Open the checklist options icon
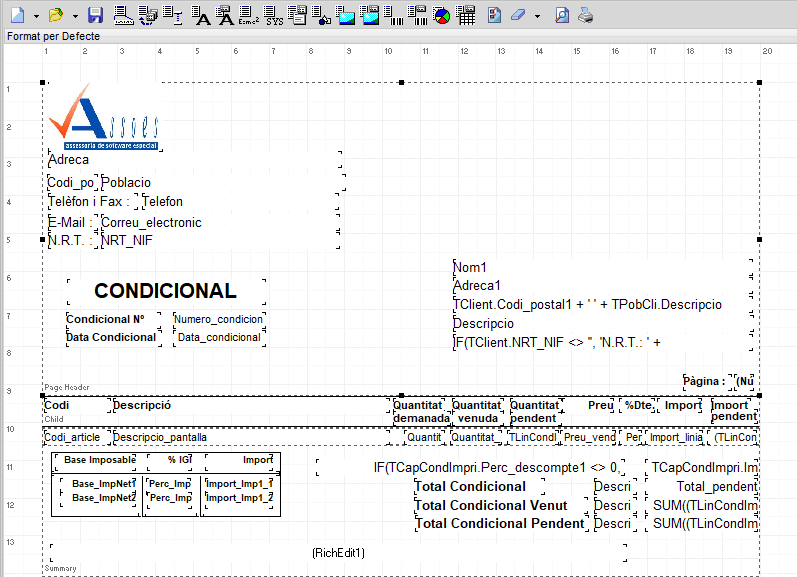797x577 pixels. [x=494, y=15]
